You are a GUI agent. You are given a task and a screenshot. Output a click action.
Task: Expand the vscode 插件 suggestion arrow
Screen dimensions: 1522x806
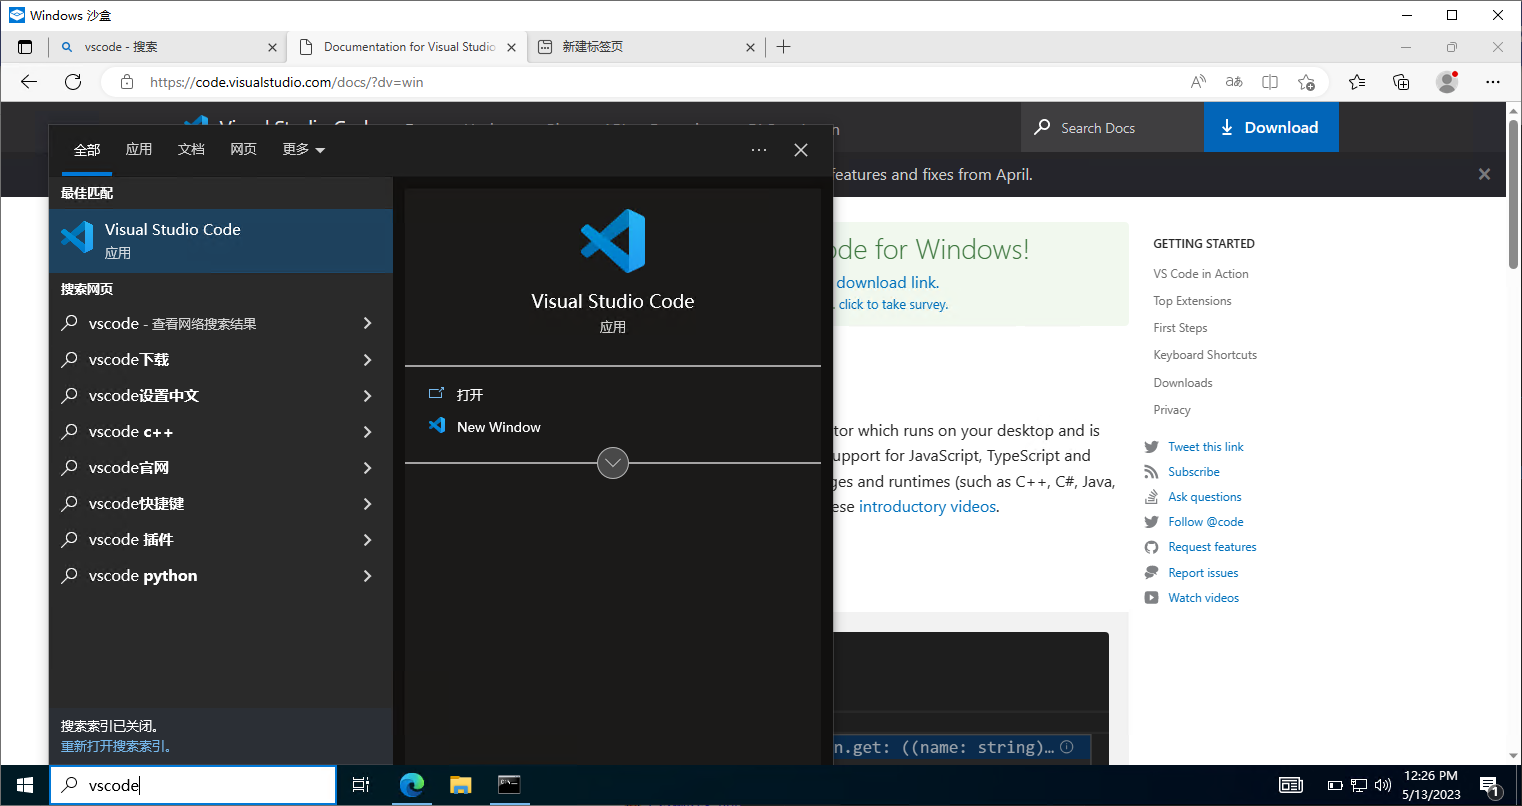(367, 539)
